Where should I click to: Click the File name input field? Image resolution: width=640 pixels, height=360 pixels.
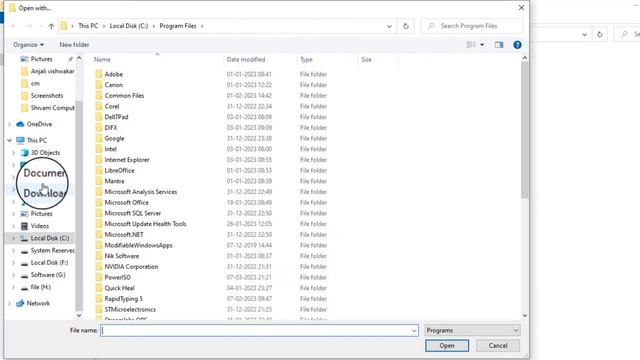pos(260,330)
